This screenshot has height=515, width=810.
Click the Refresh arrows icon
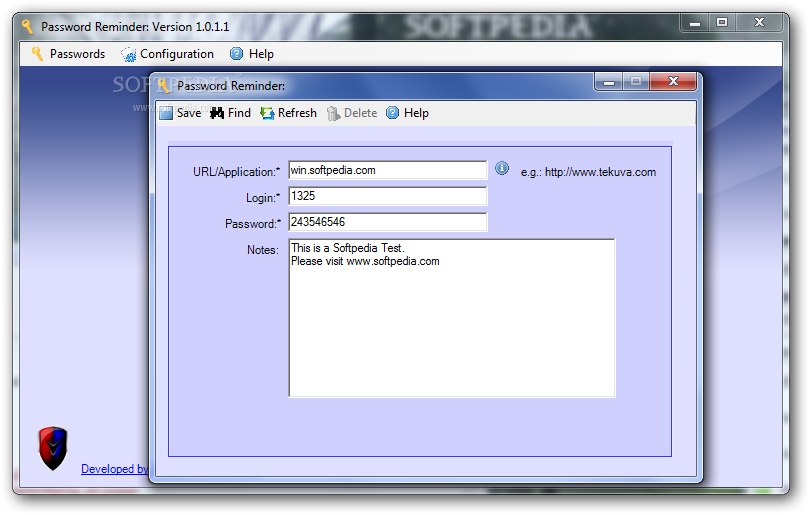click(267, 113)
